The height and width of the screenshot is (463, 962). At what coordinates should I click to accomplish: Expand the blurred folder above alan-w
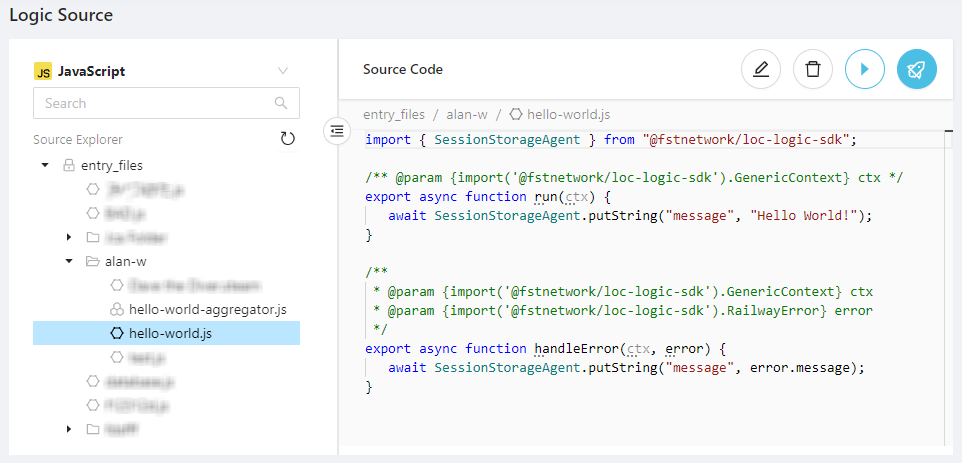tap(69, 237)
